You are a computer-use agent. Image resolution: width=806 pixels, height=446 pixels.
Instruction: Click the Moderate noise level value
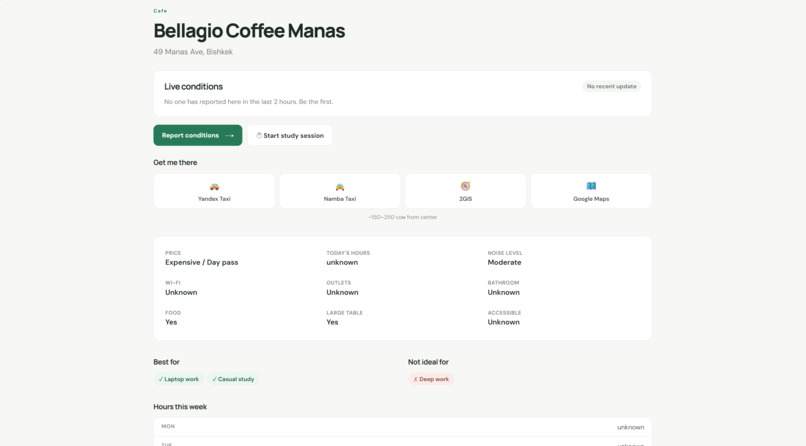tap(504, 263)
